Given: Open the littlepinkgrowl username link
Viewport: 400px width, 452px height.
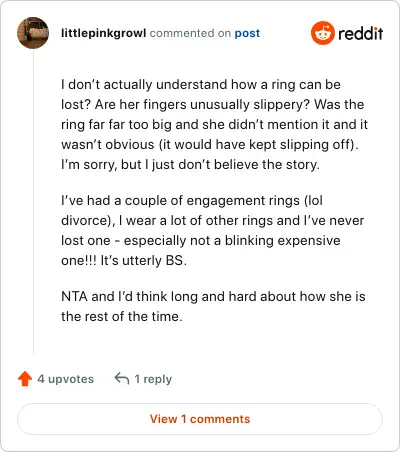Looking at the screenshot, I should 104,33.
